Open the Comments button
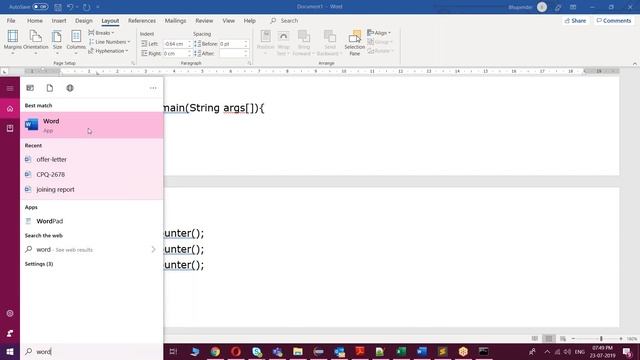 (614, 20)
